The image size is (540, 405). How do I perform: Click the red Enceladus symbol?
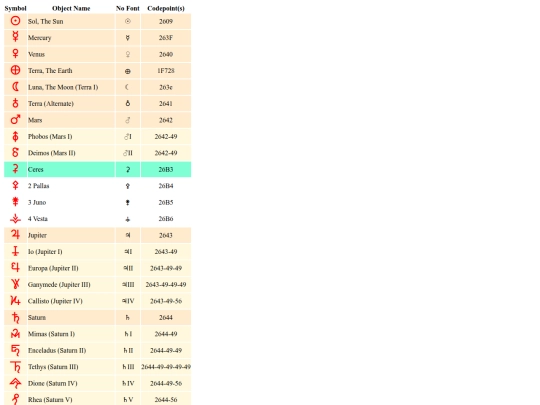tap(15, 350)
